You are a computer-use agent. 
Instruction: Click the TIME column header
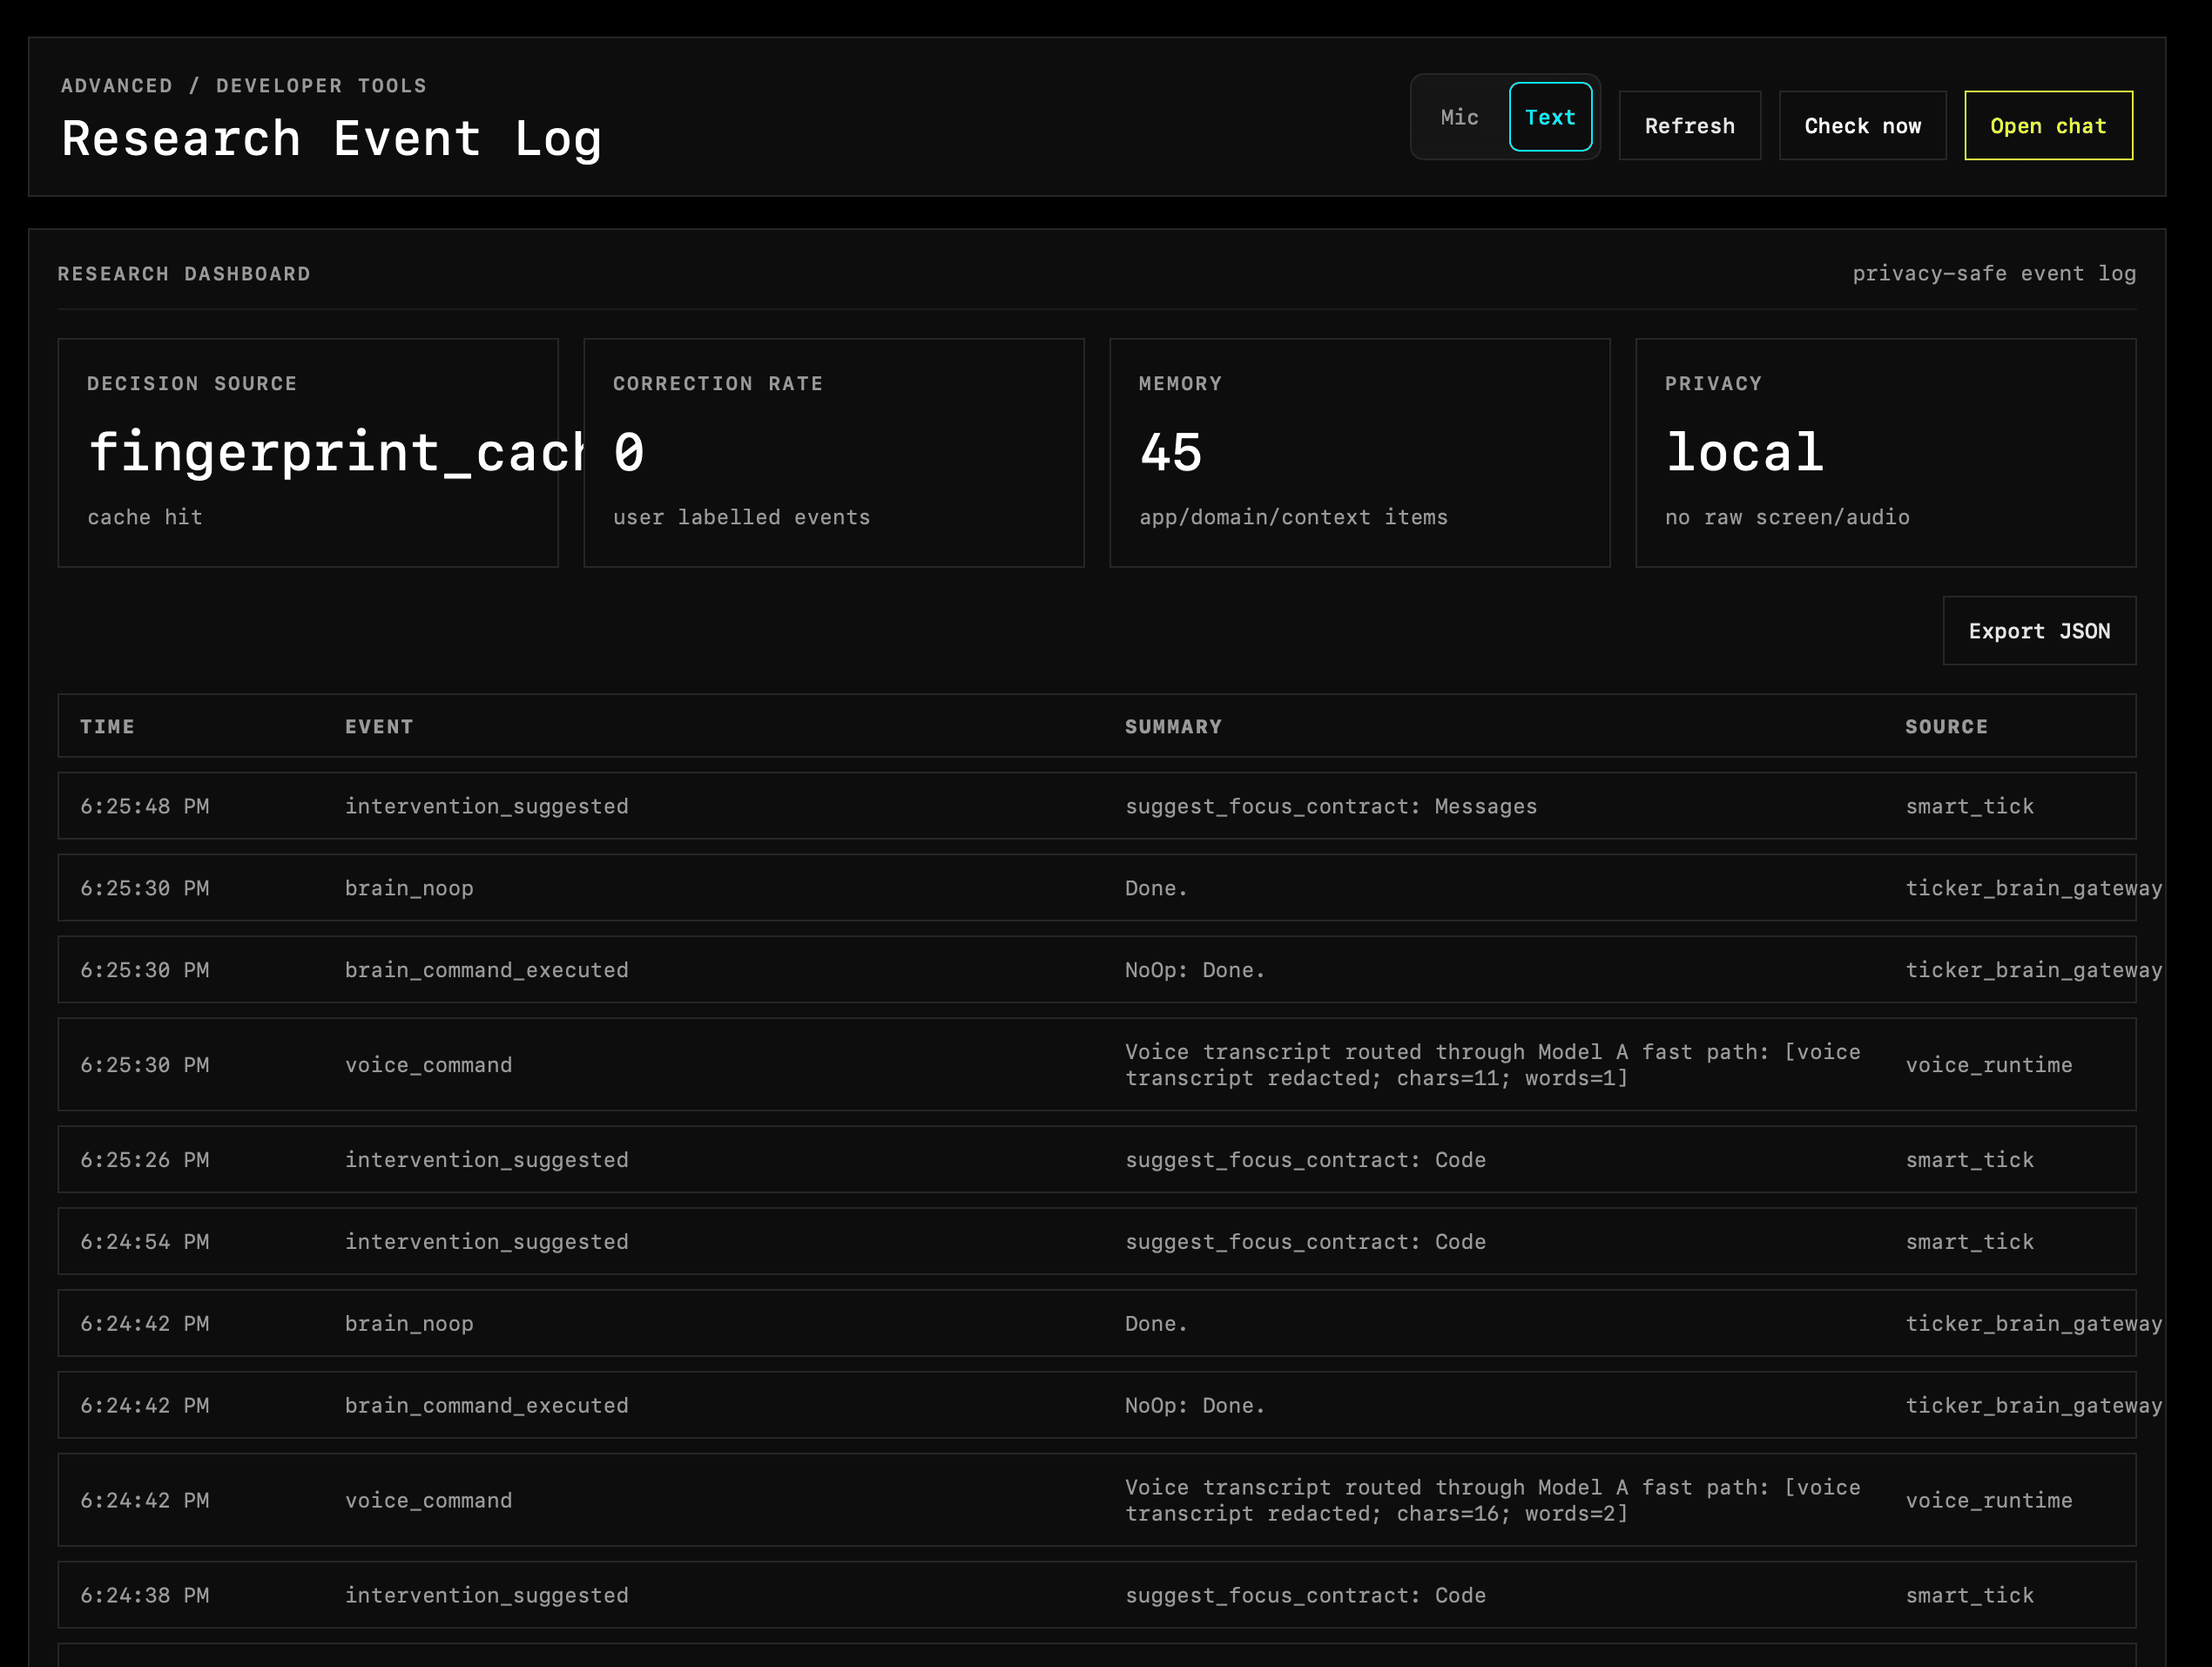coord(107,727)
